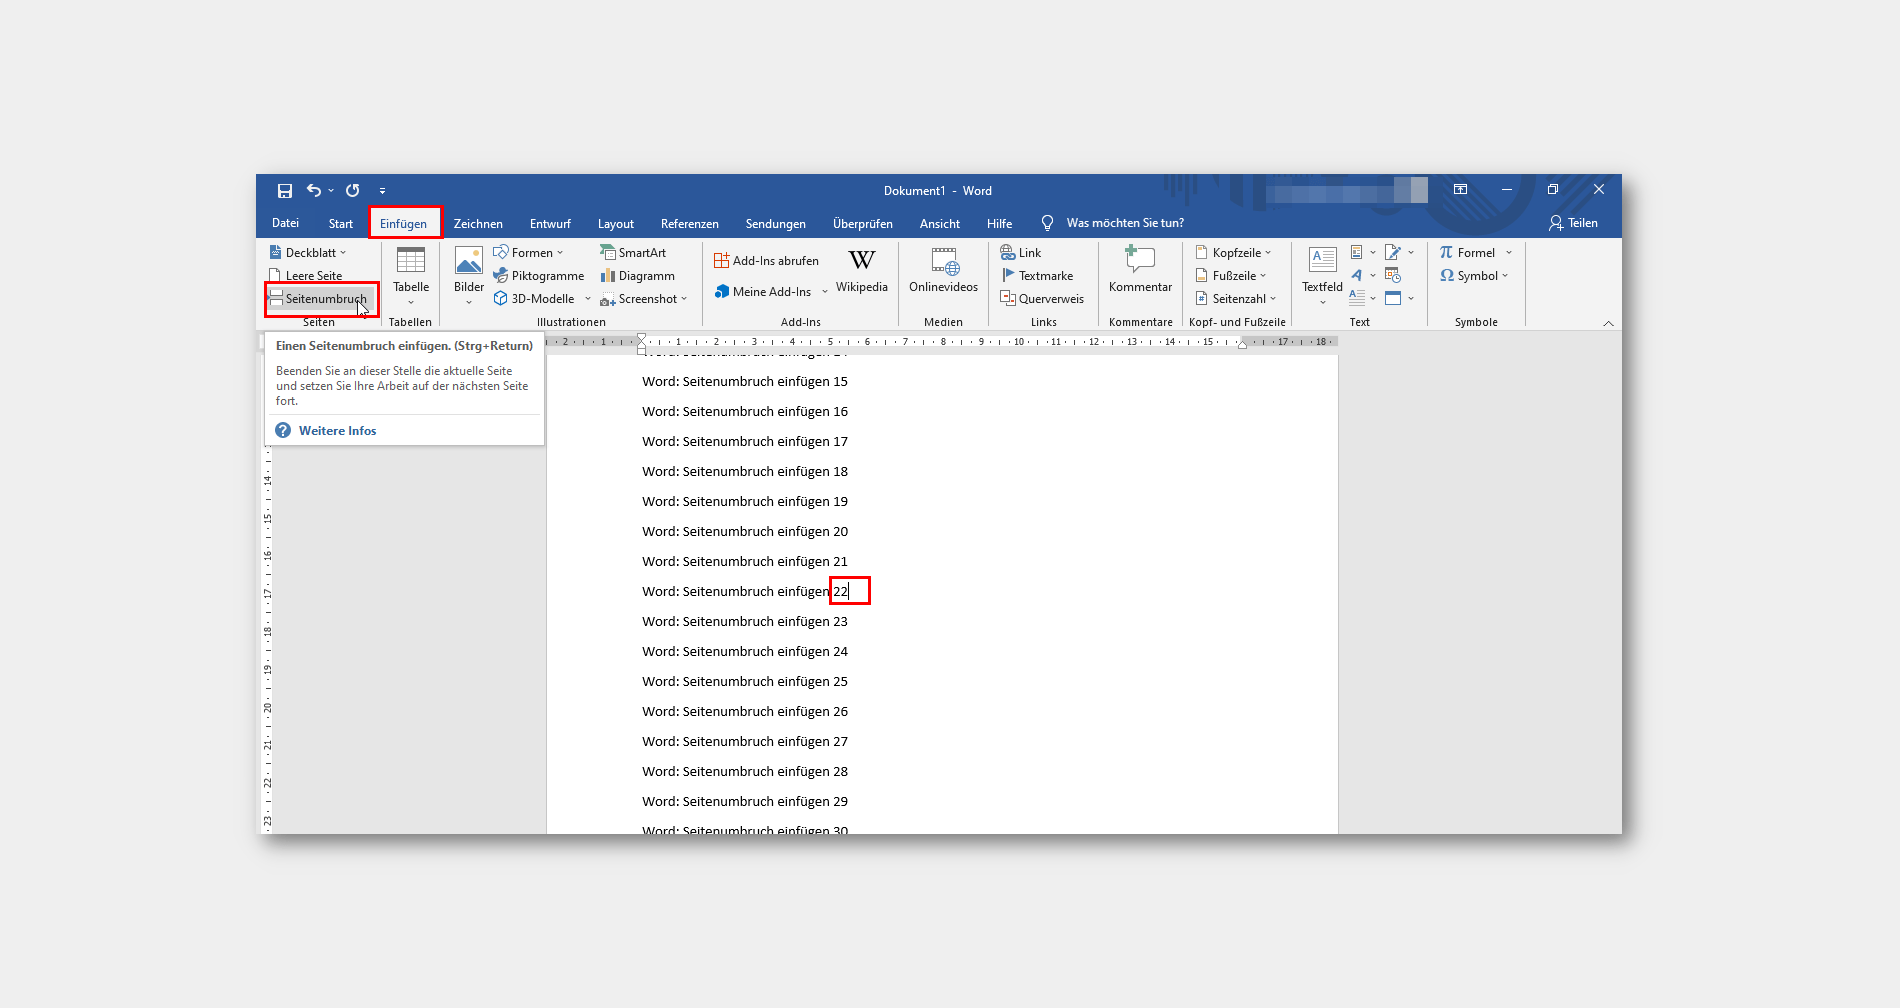Expand the Deckblatt dropdown

(x=308, y=253)
